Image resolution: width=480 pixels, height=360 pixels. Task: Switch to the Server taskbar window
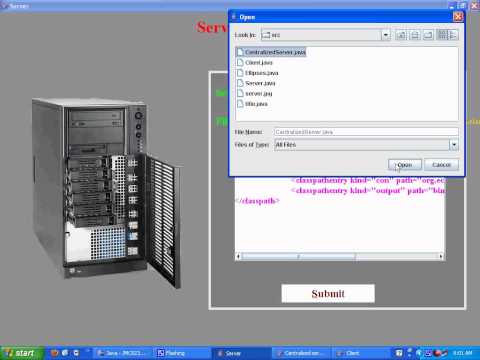(241, 353)
